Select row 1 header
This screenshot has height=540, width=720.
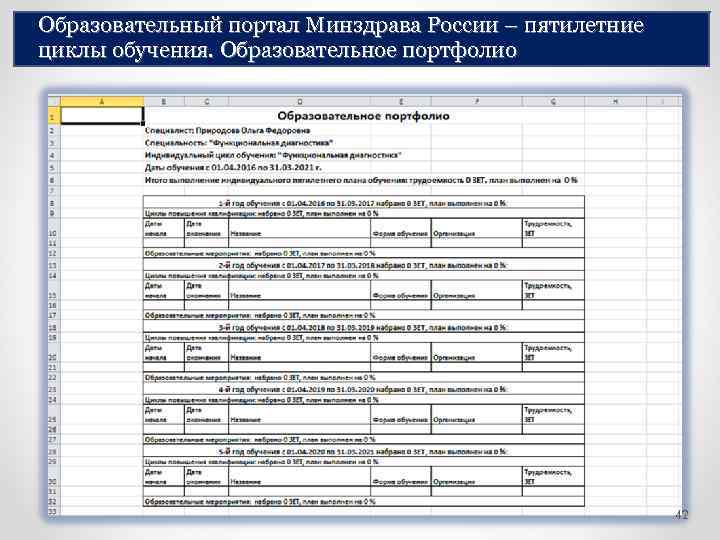pos(54,116)
